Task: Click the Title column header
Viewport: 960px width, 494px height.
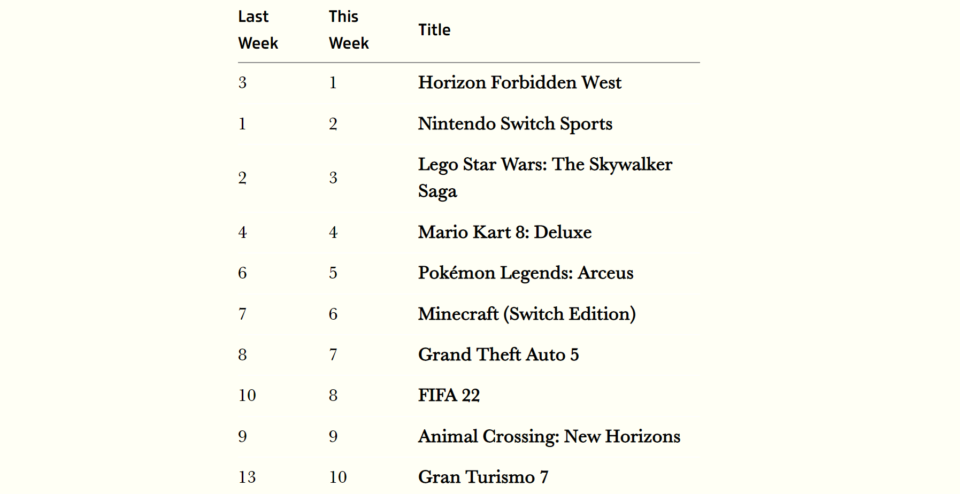Action: [434, 30]
